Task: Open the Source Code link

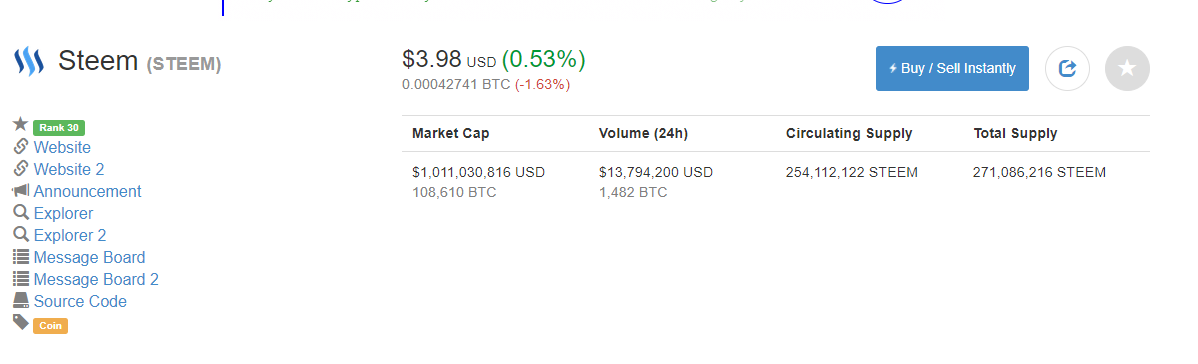Action: coord(80,302)
